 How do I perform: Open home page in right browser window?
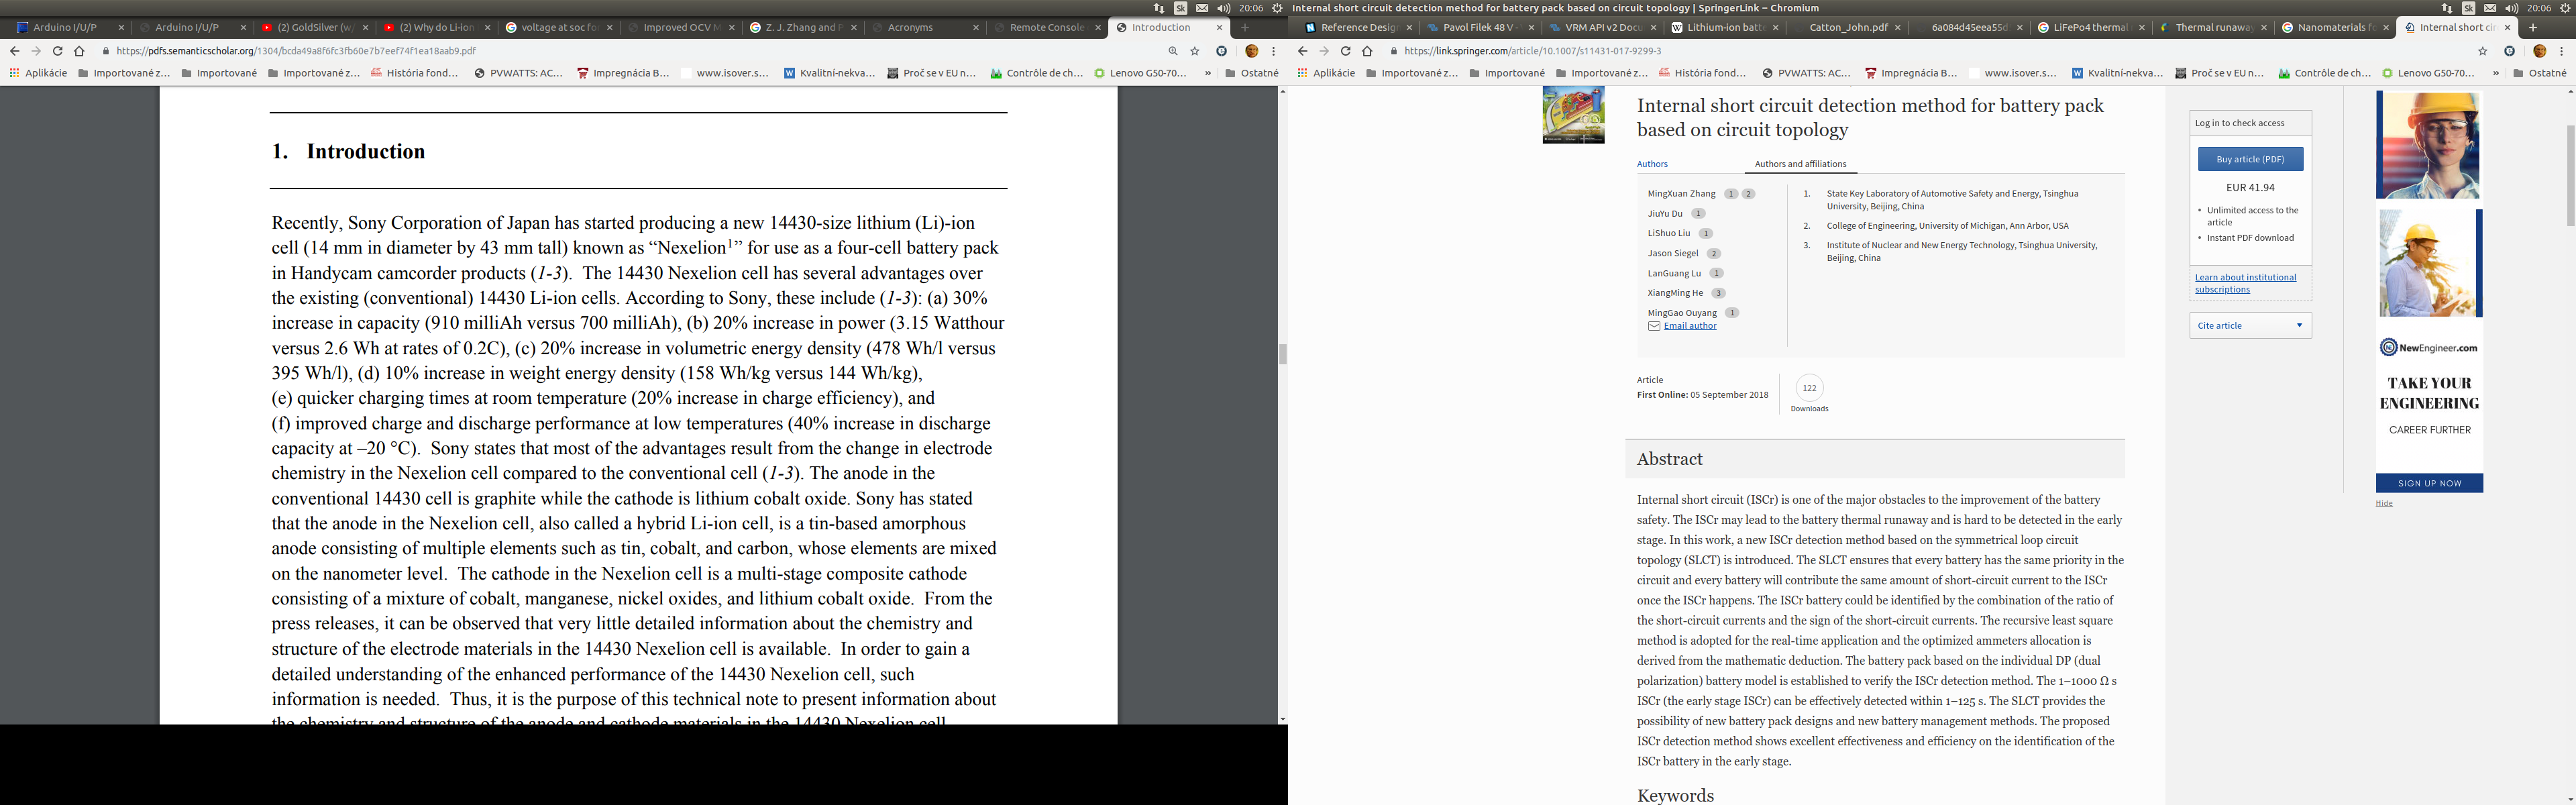point(1367,51)
